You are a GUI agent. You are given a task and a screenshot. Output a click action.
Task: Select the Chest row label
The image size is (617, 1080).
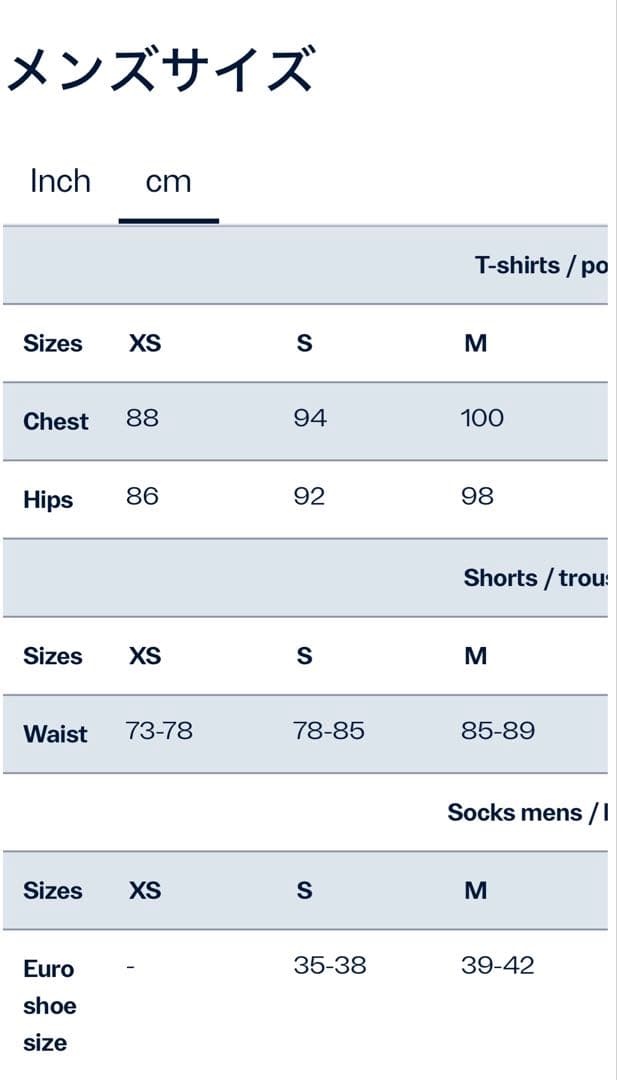click(56, 421)
